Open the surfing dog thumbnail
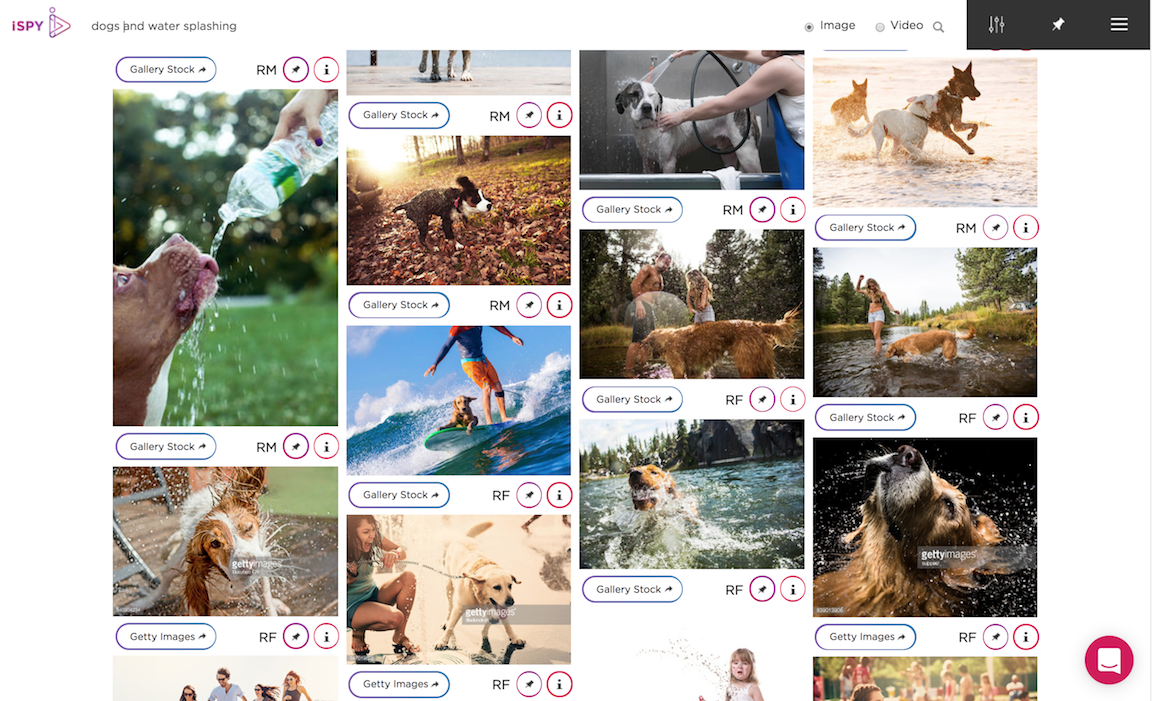1152x701 pixels. point(458,400)
